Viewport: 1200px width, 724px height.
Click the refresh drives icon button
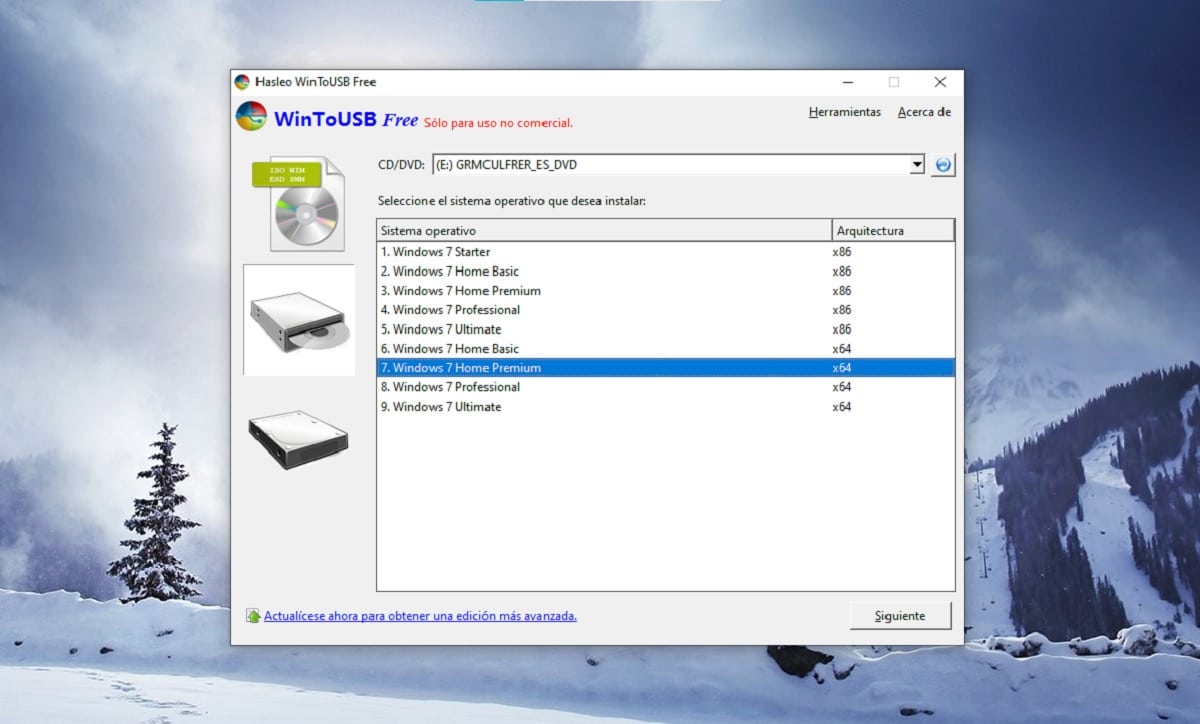tap(942, 165)
